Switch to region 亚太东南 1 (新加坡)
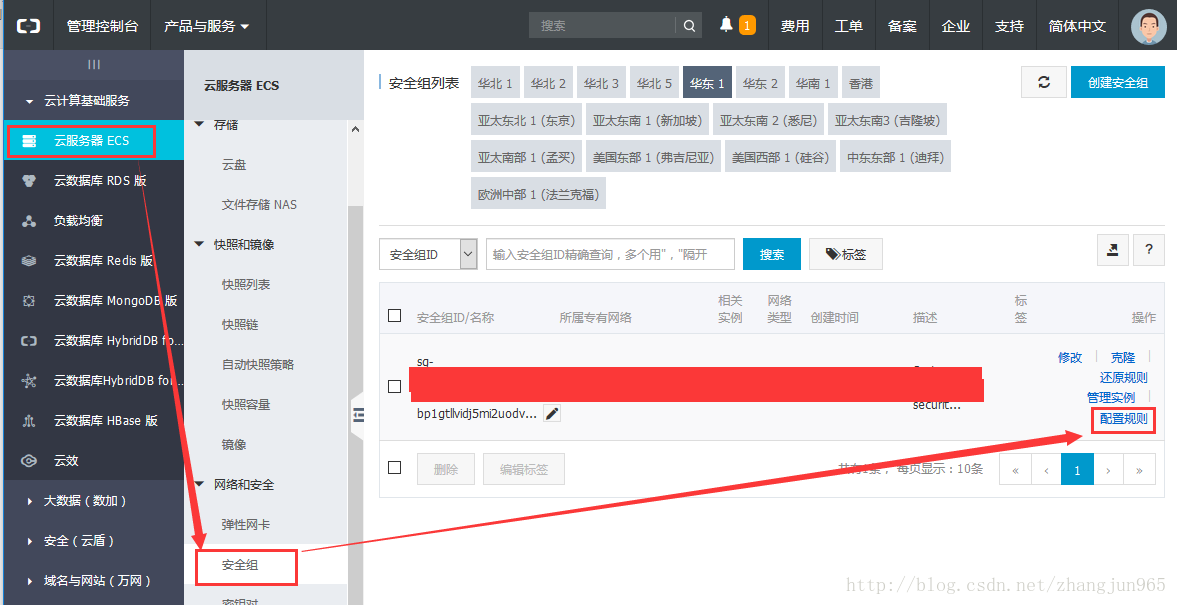 pyautogui.click(x=647, y=120)
